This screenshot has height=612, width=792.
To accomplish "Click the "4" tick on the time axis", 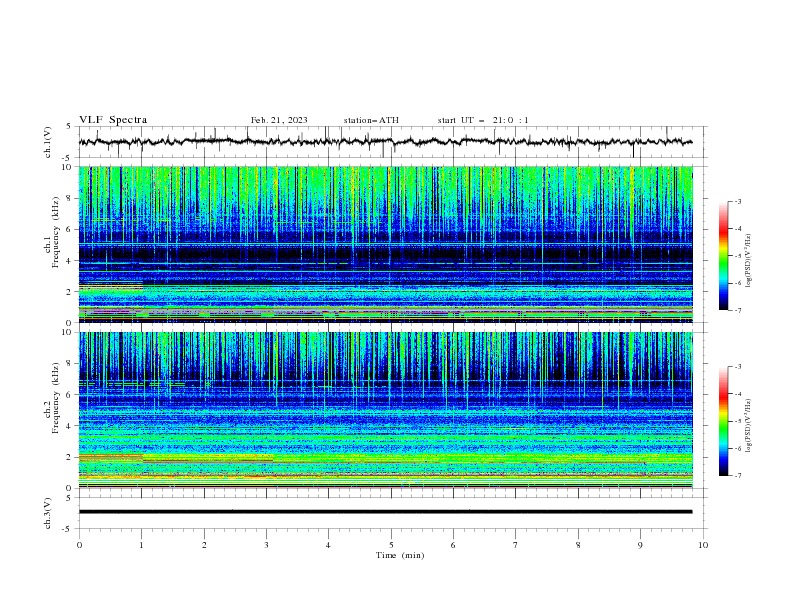I will pos(328,545).
